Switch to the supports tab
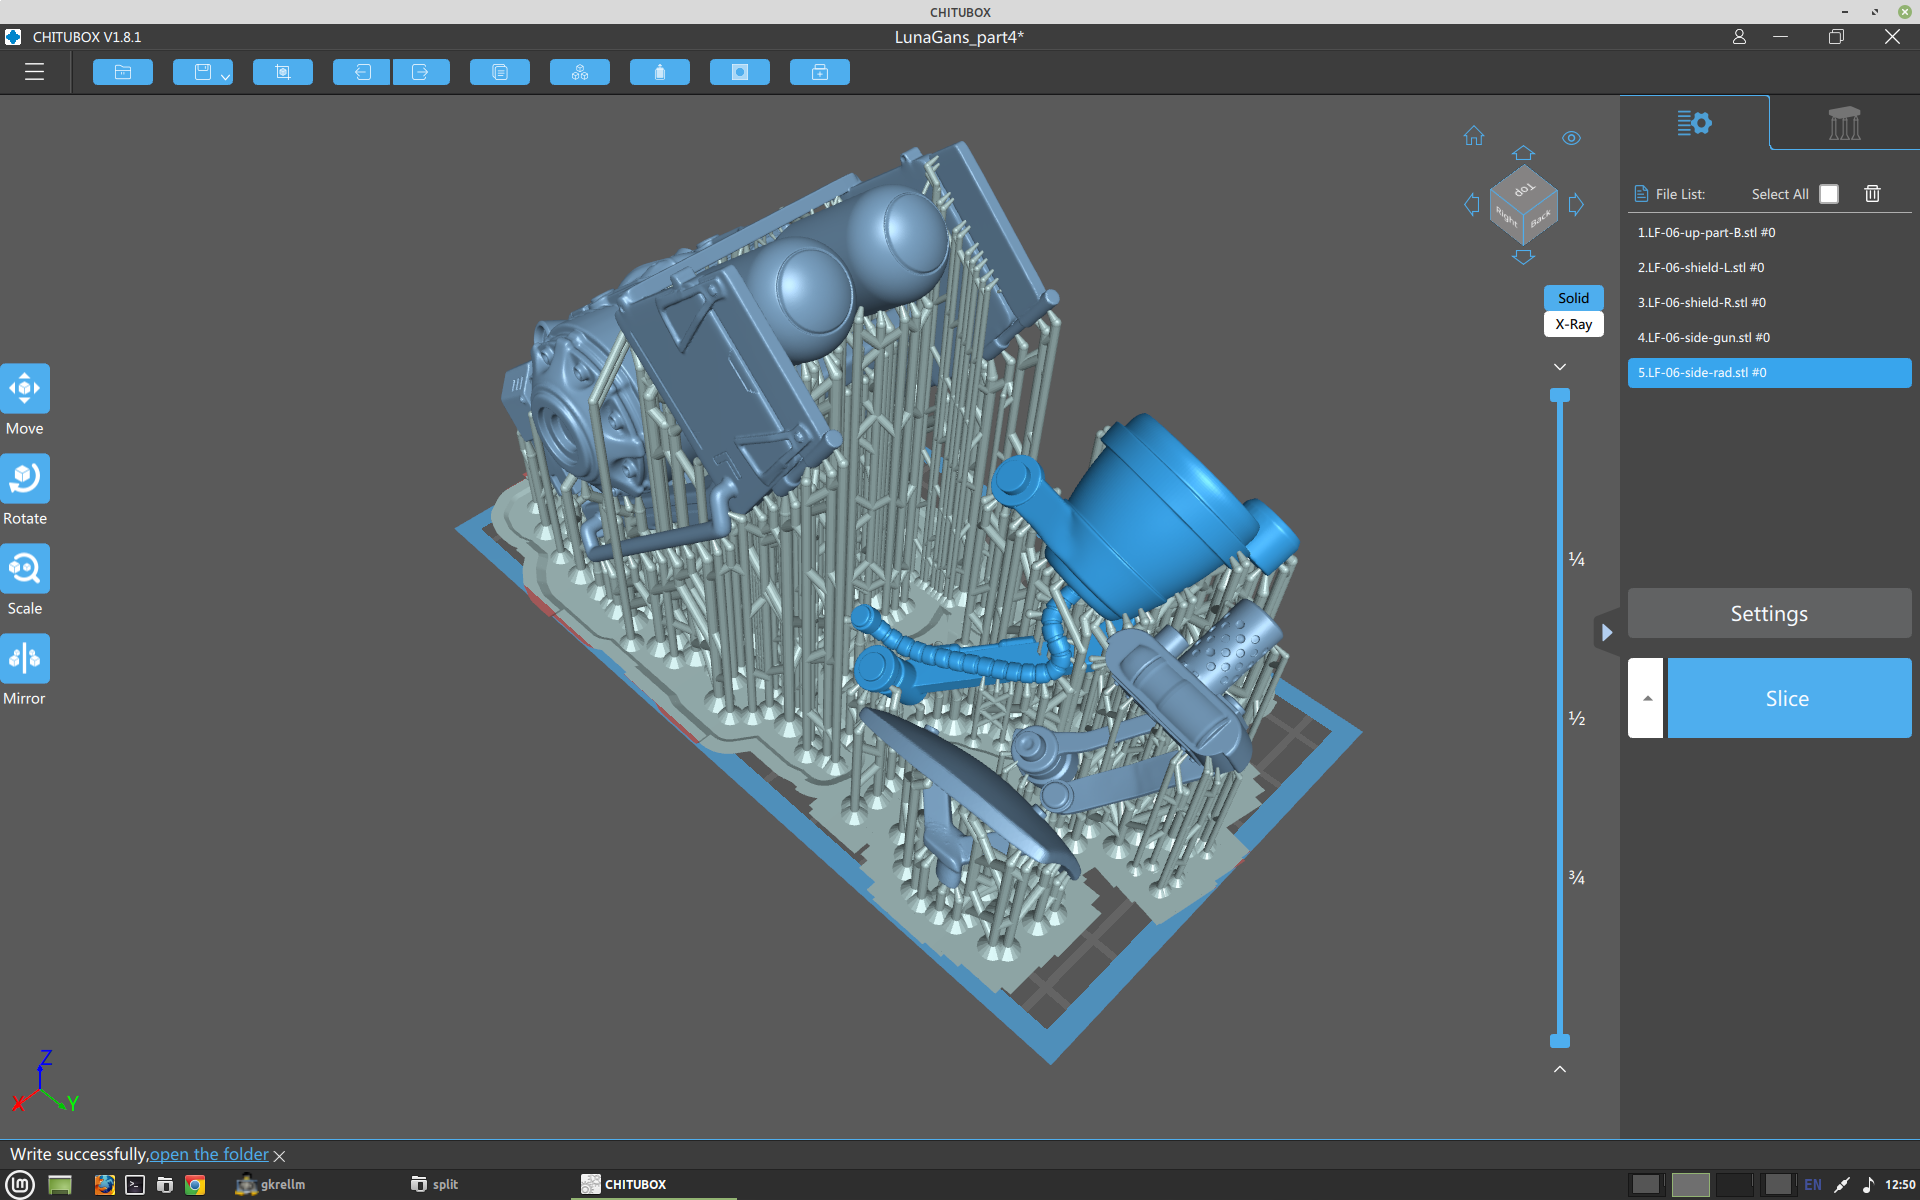Viewport: 1920px width, 1200px height. tap(1844, 123)
